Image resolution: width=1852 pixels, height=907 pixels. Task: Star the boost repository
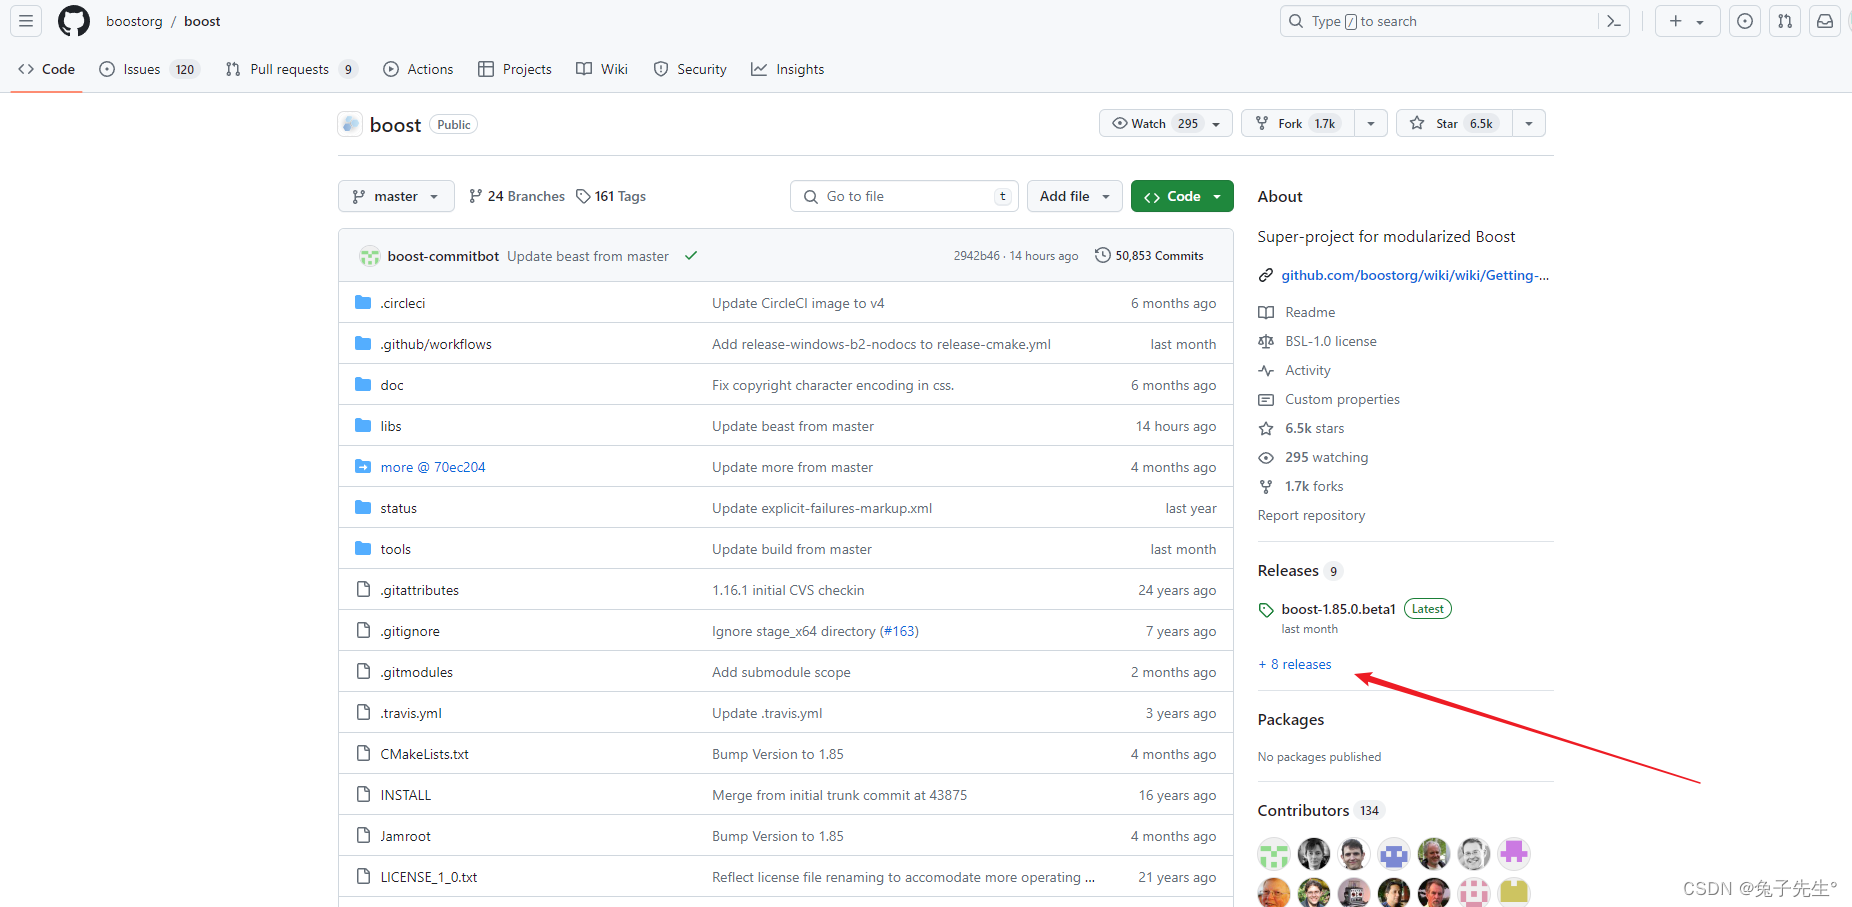1454,123
